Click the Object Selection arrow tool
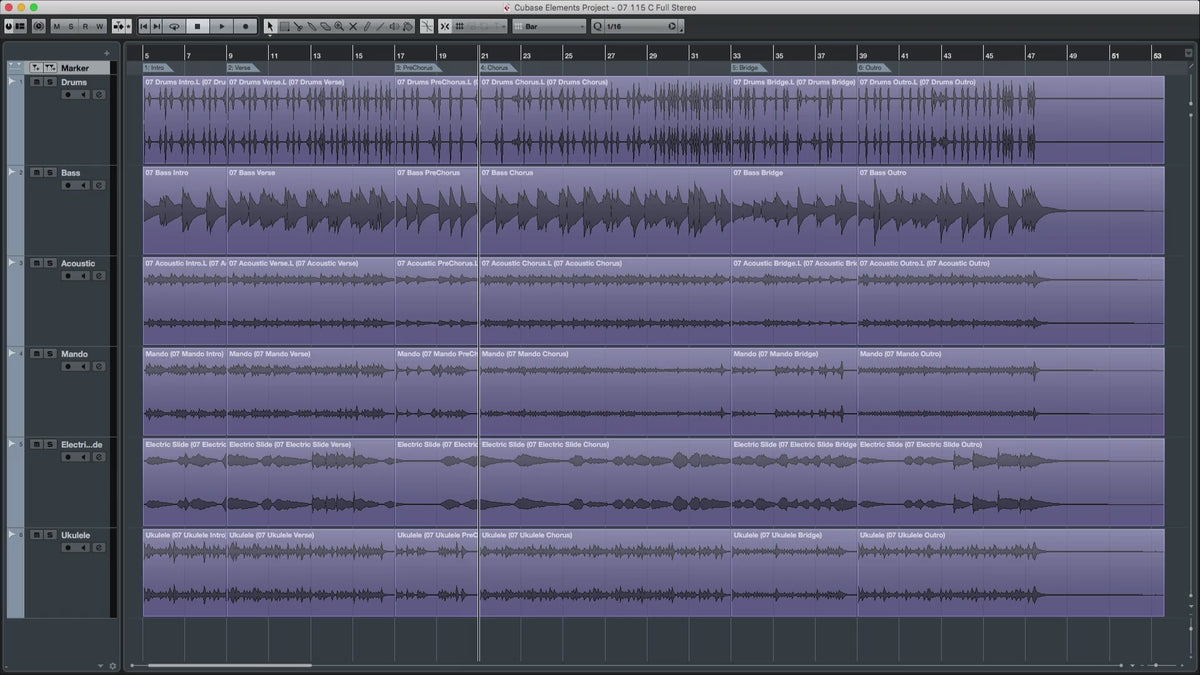 pos(270,26)
